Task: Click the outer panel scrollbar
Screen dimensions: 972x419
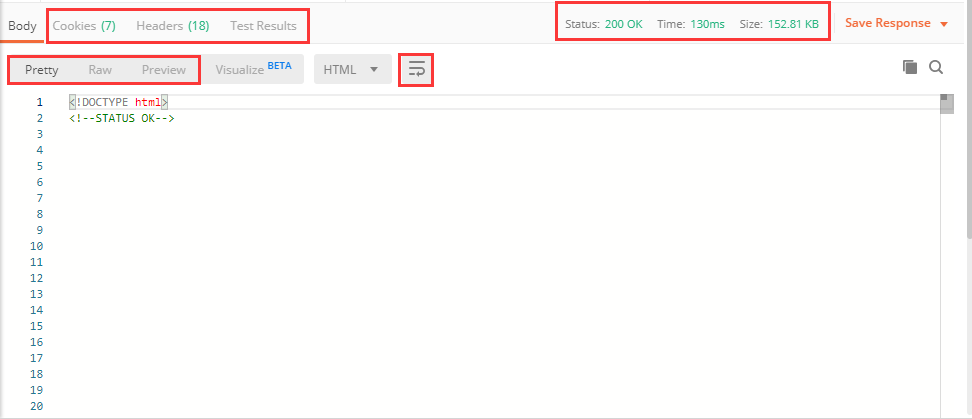Action: (x=969, y=118)
